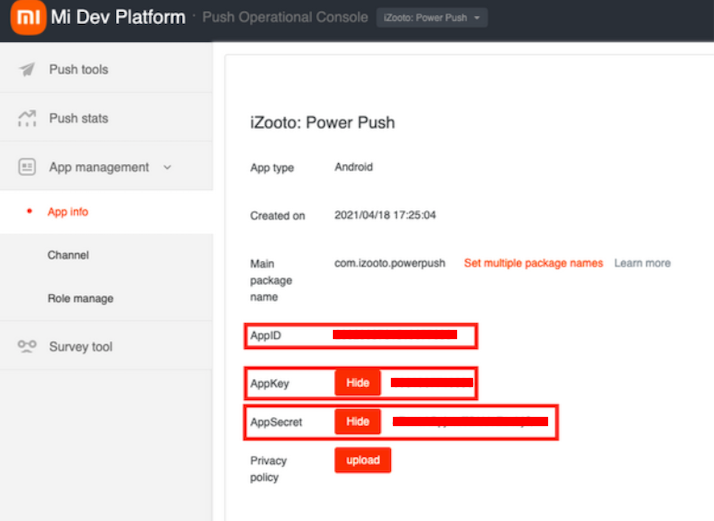
Task: Click Set multiple package names link
Action: pyautogui.click(x=533, y=263)
